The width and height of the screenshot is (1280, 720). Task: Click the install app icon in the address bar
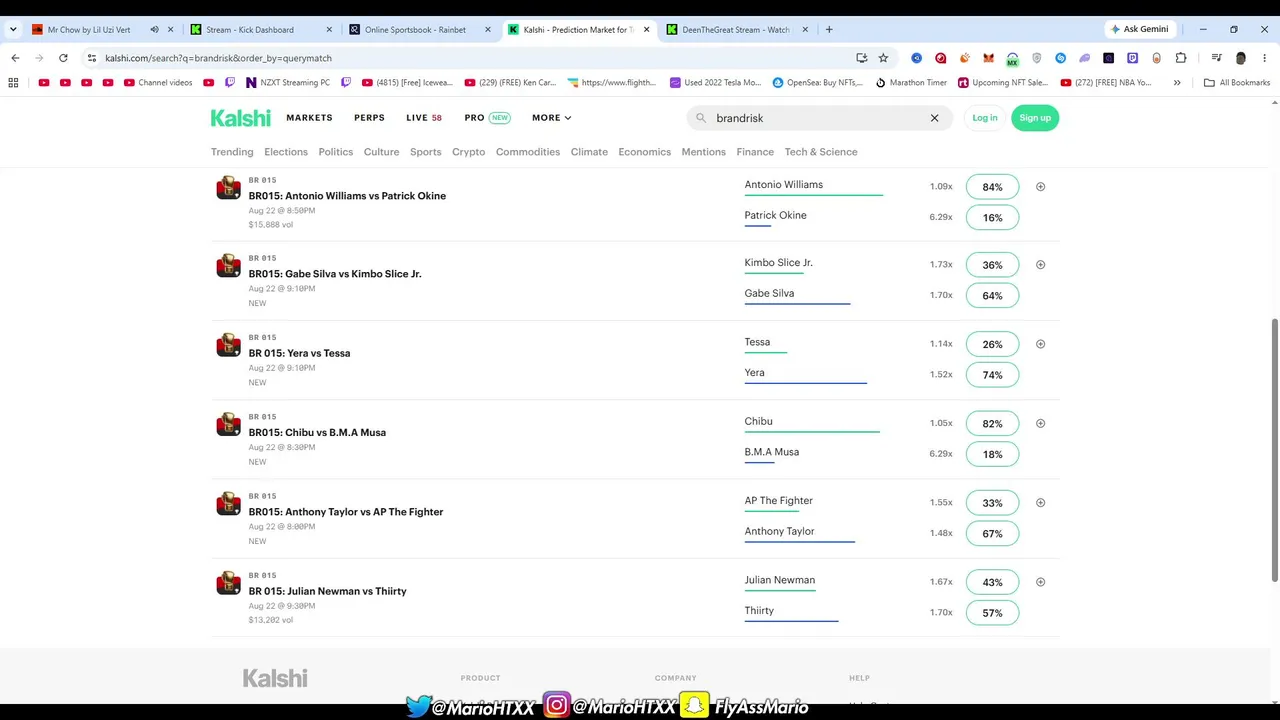click(861, 58)
